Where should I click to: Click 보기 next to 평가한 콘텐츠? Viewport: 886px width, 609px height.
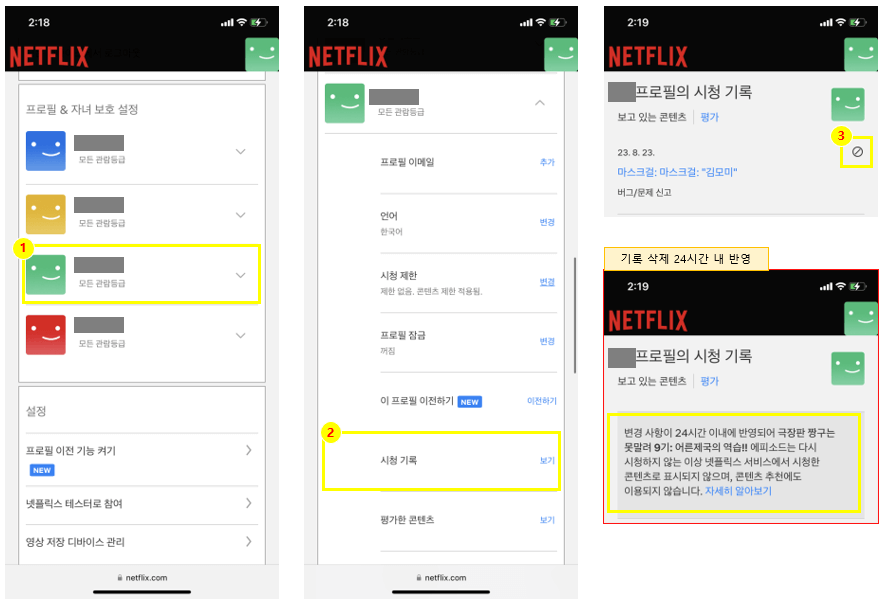547,520
